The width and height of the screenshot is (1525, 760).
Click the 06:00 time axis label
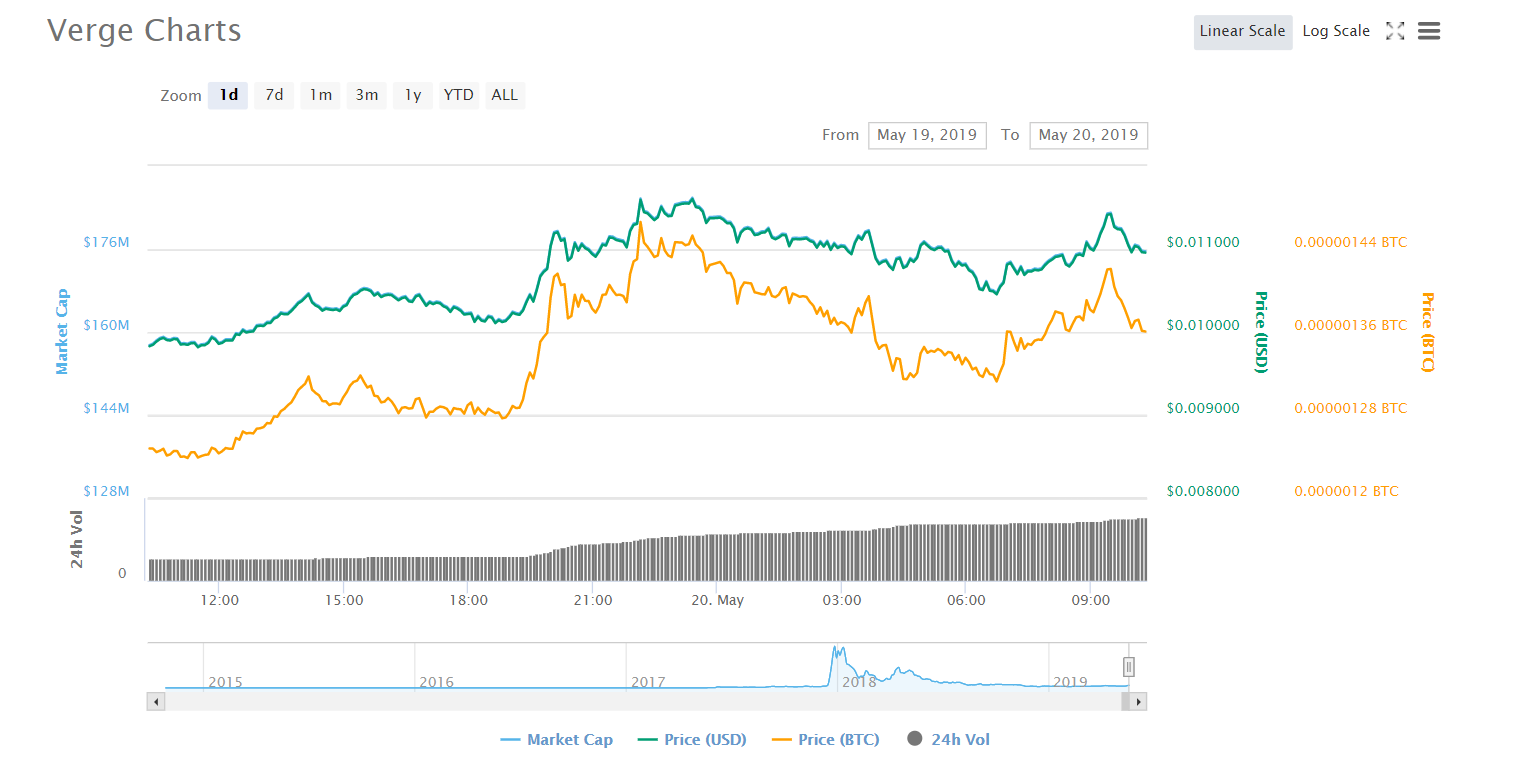pyautogui.click(x=966, y=600)
